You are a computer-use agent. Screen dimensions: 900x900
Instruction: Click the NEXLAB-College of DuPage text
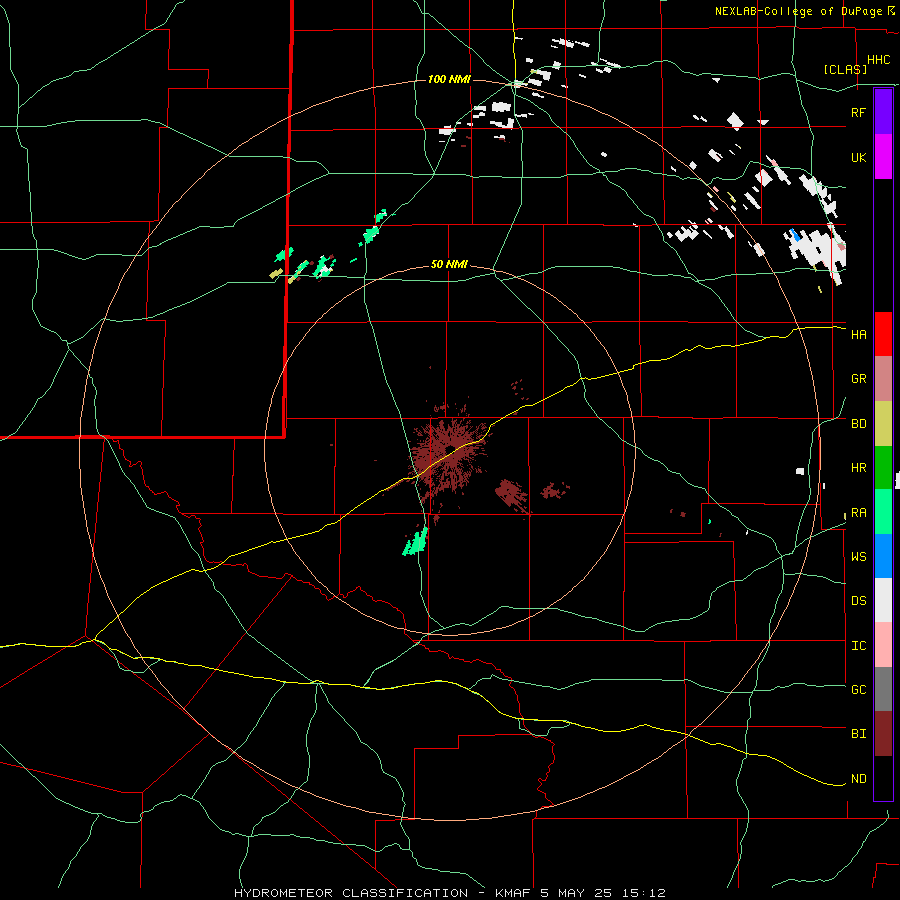798,11
